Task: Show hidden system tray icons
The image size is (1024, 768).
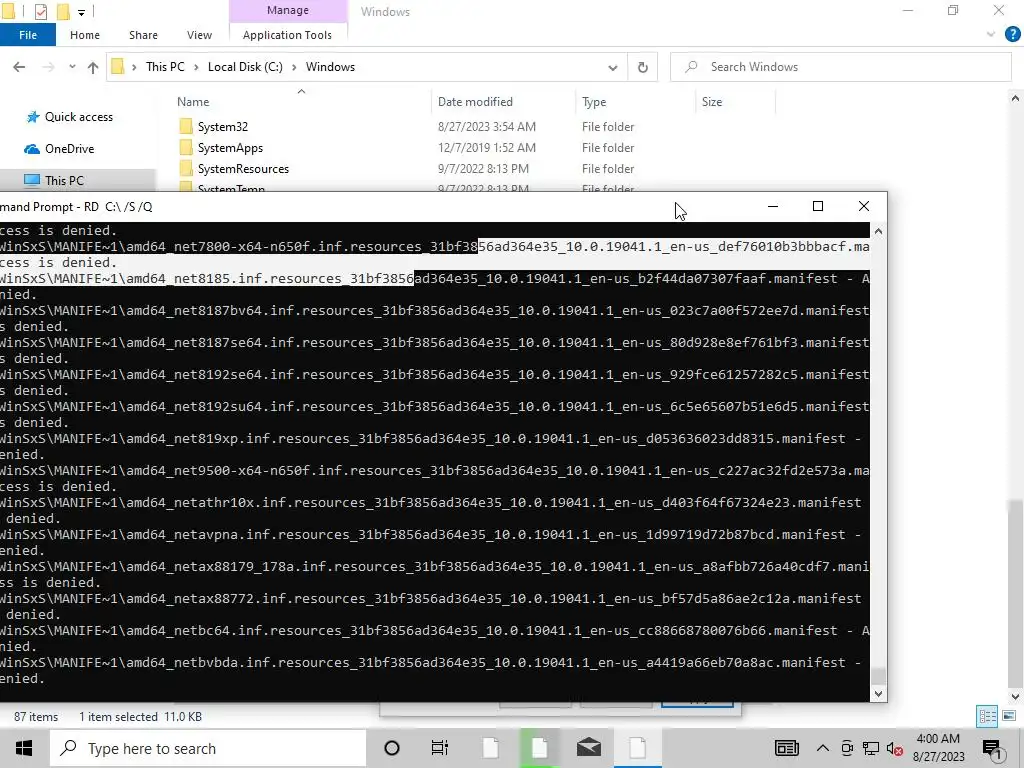Action: tap(823, 748)
